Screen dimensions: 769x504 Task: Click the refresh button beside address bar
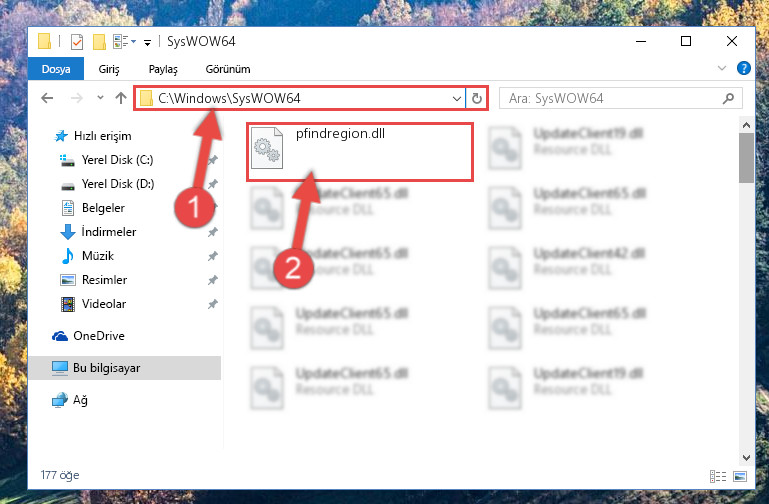point(476,99)
